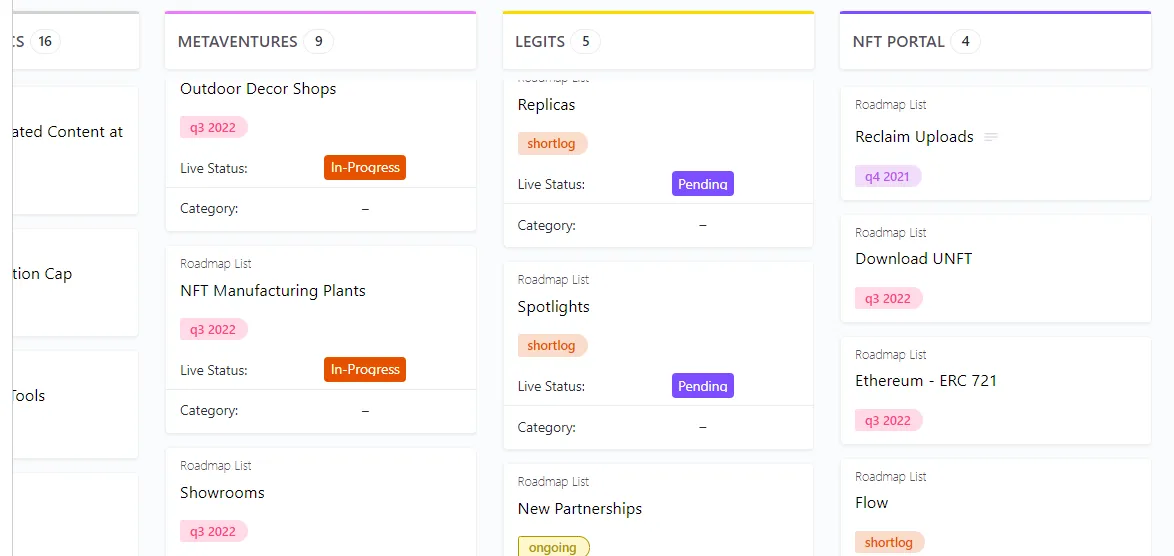Click the METAVENTURES count badge 9
1174x556 pixels.
tap(318, 41)
